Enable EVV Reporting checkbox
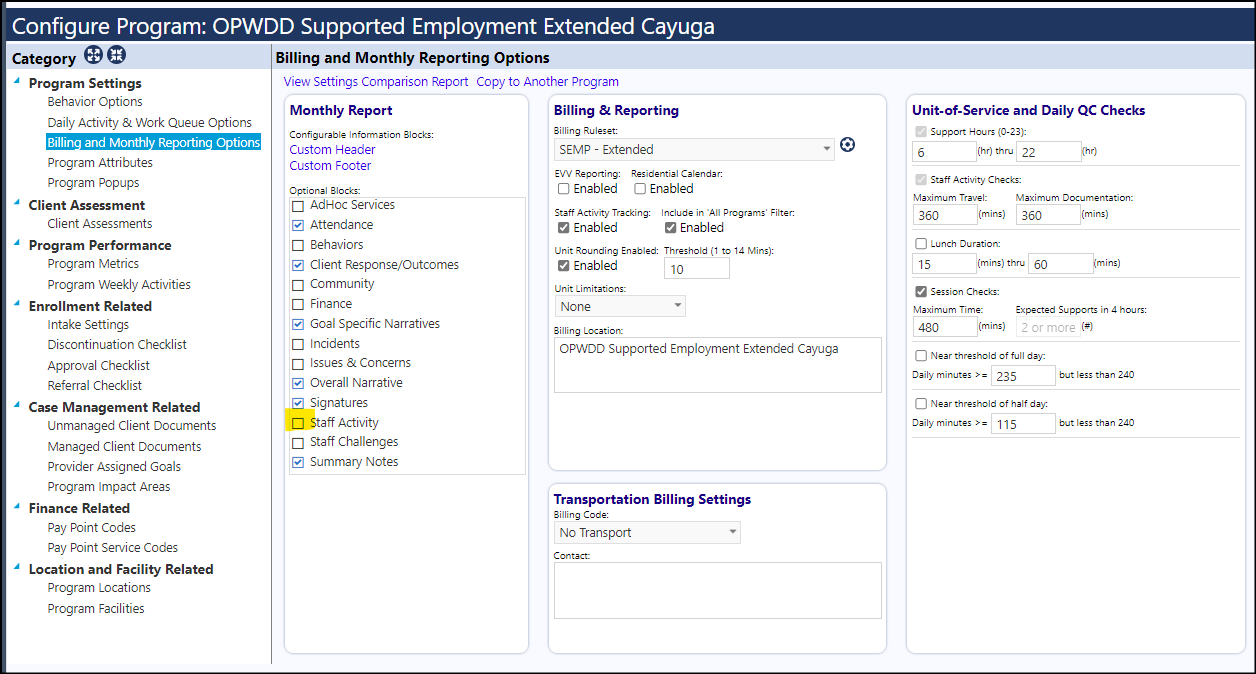The image size is (1256, 674). pos(564,189)
